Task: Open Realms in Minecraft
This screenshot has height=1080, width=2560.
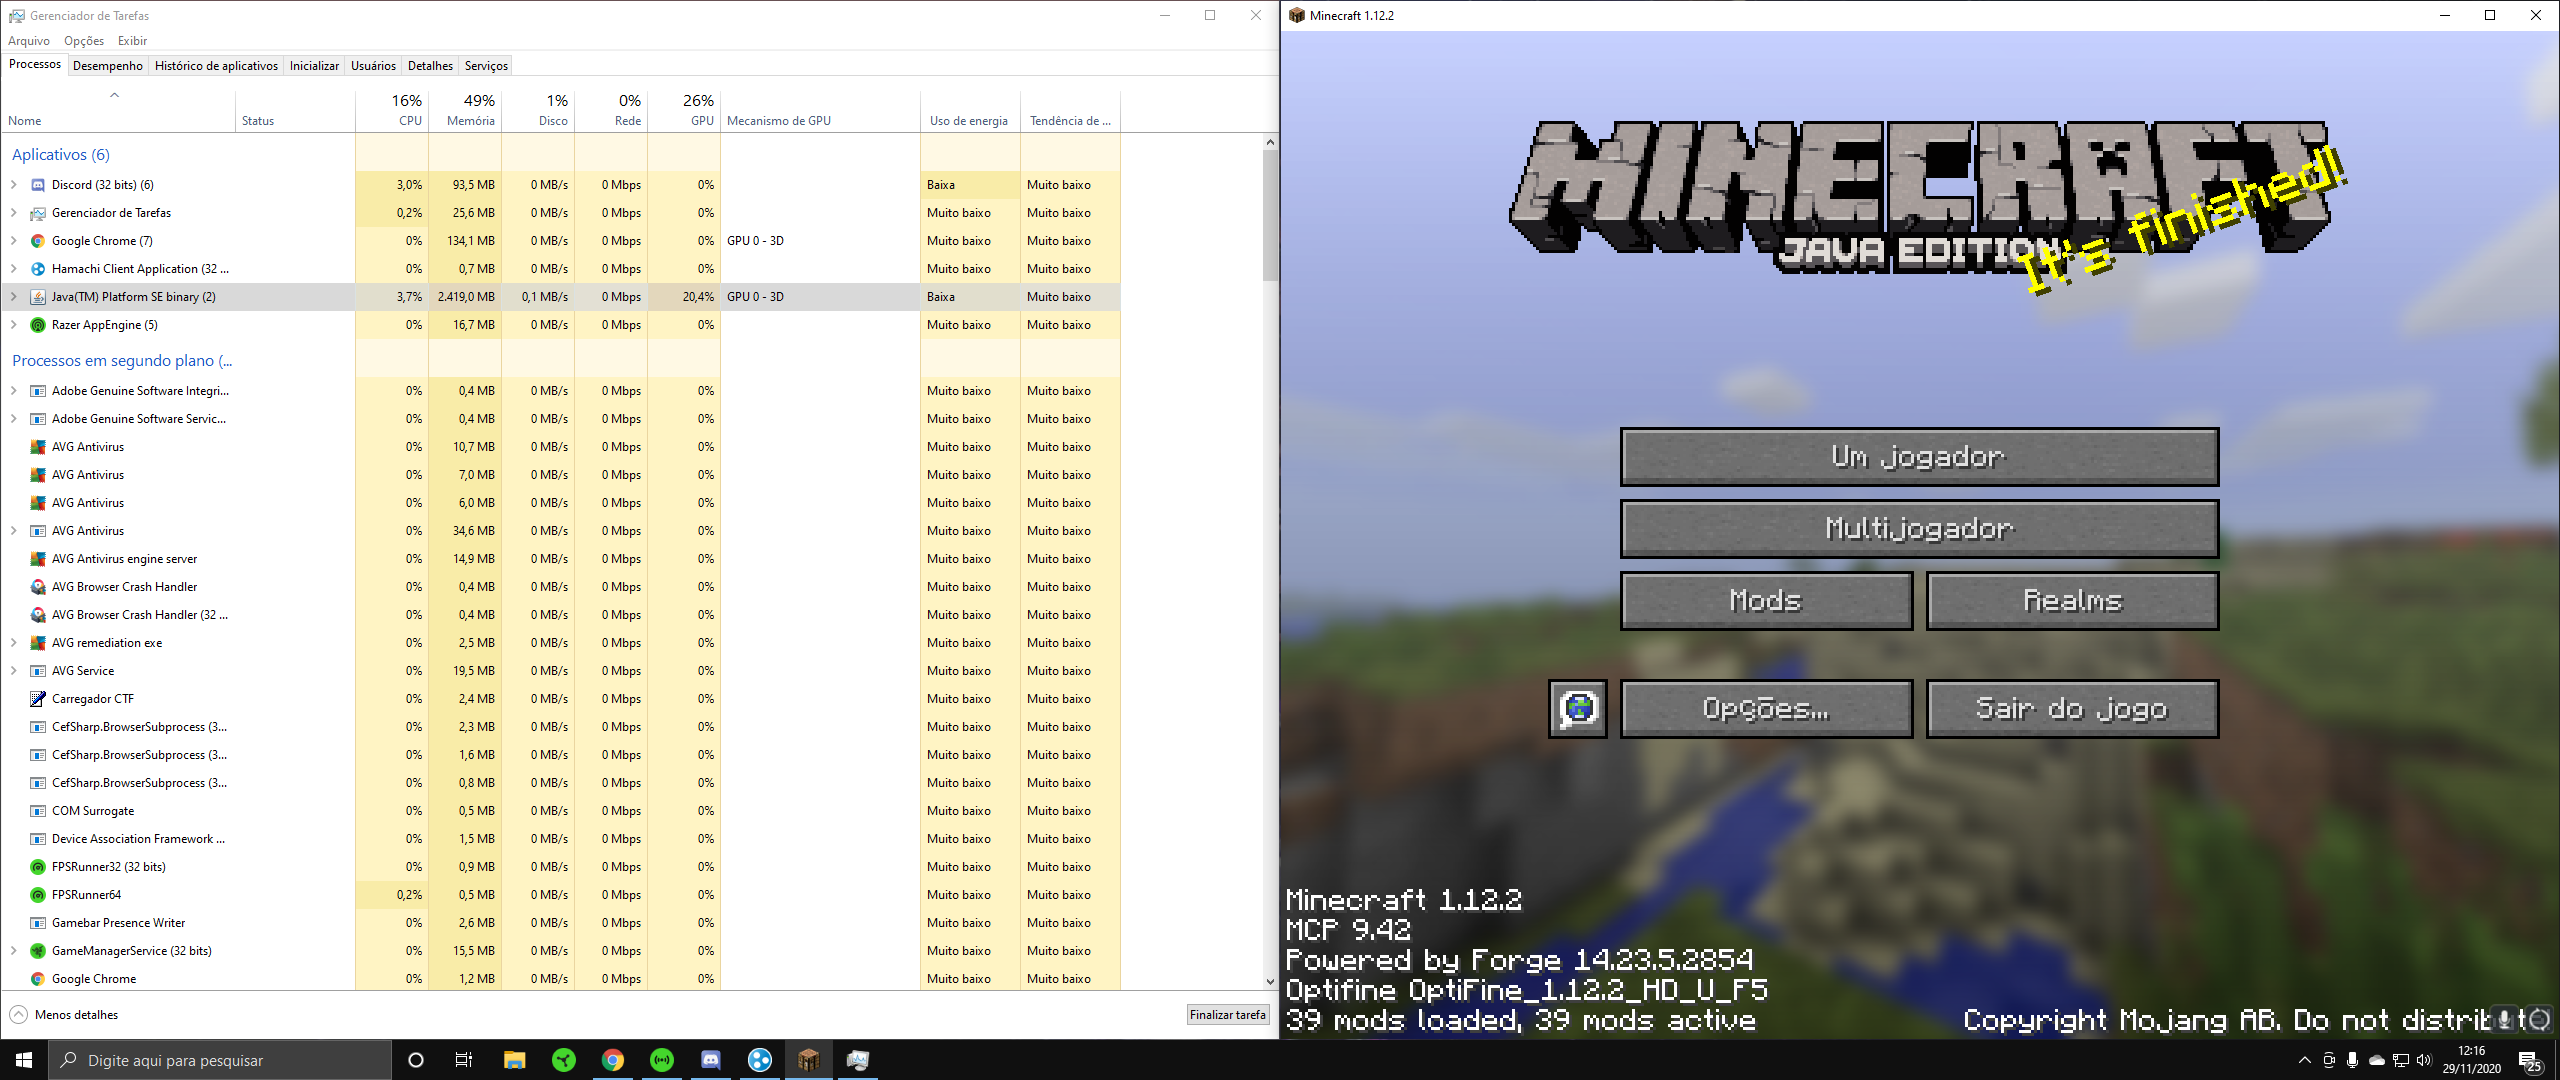Action: click(2072, 601)
